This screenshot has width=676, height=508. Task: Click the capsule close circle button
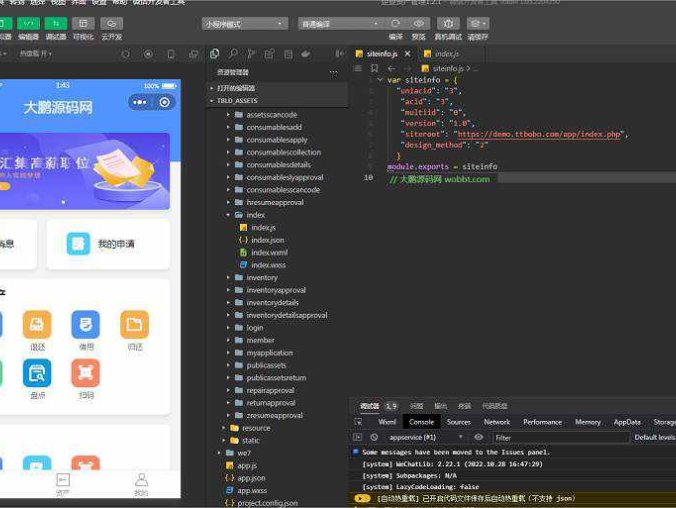164,102
